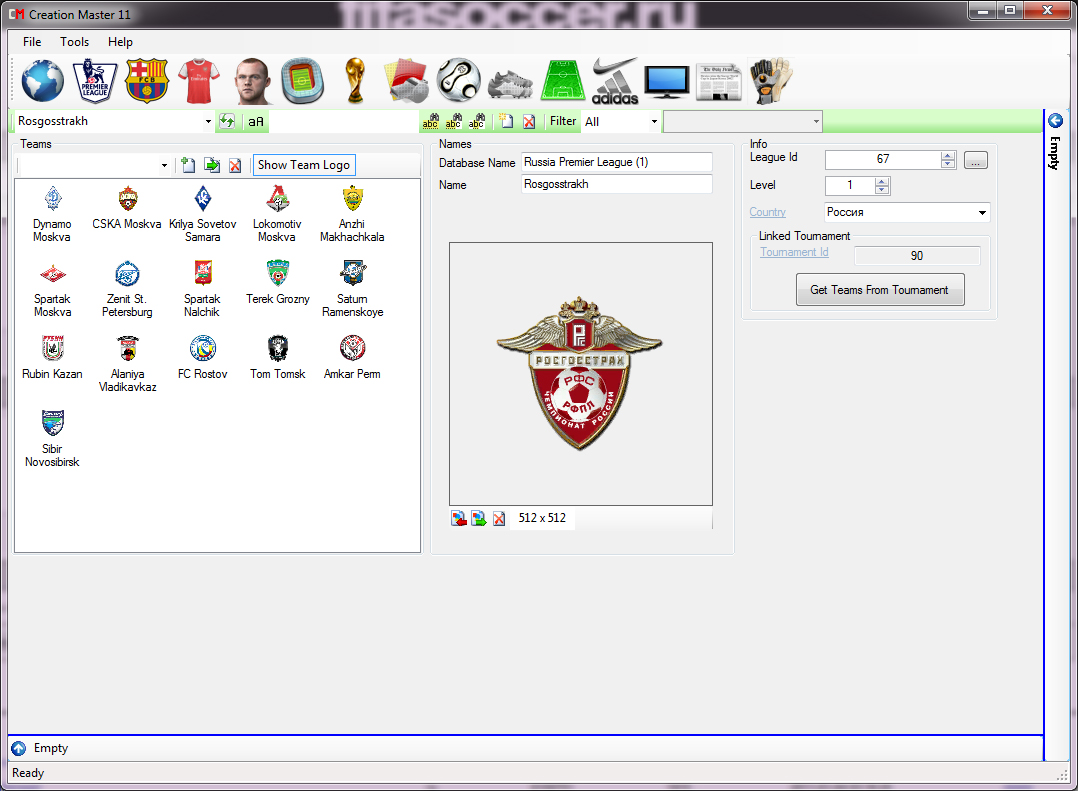This screenshot has width=1078, height=791.
Task: Remove team with red X in Teams panel
Action: [x=235, y=166]
